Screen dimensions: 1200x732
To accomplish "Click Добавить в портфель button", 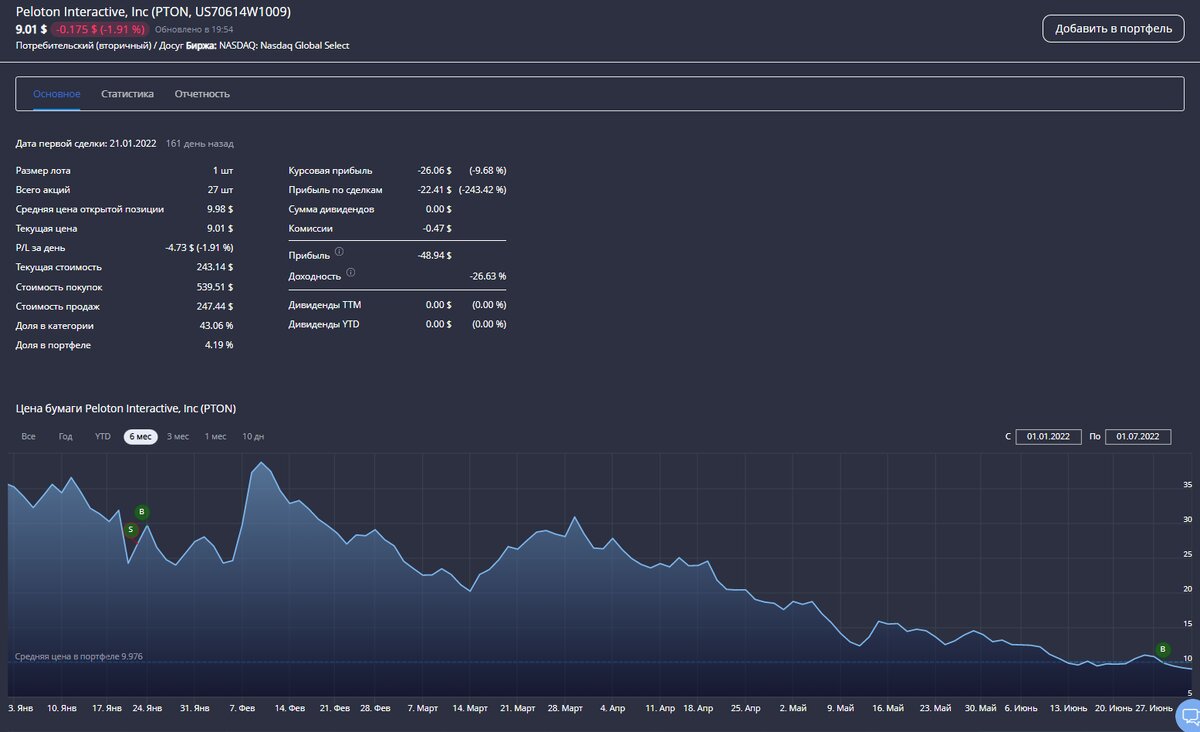I will coord(1113,28).
